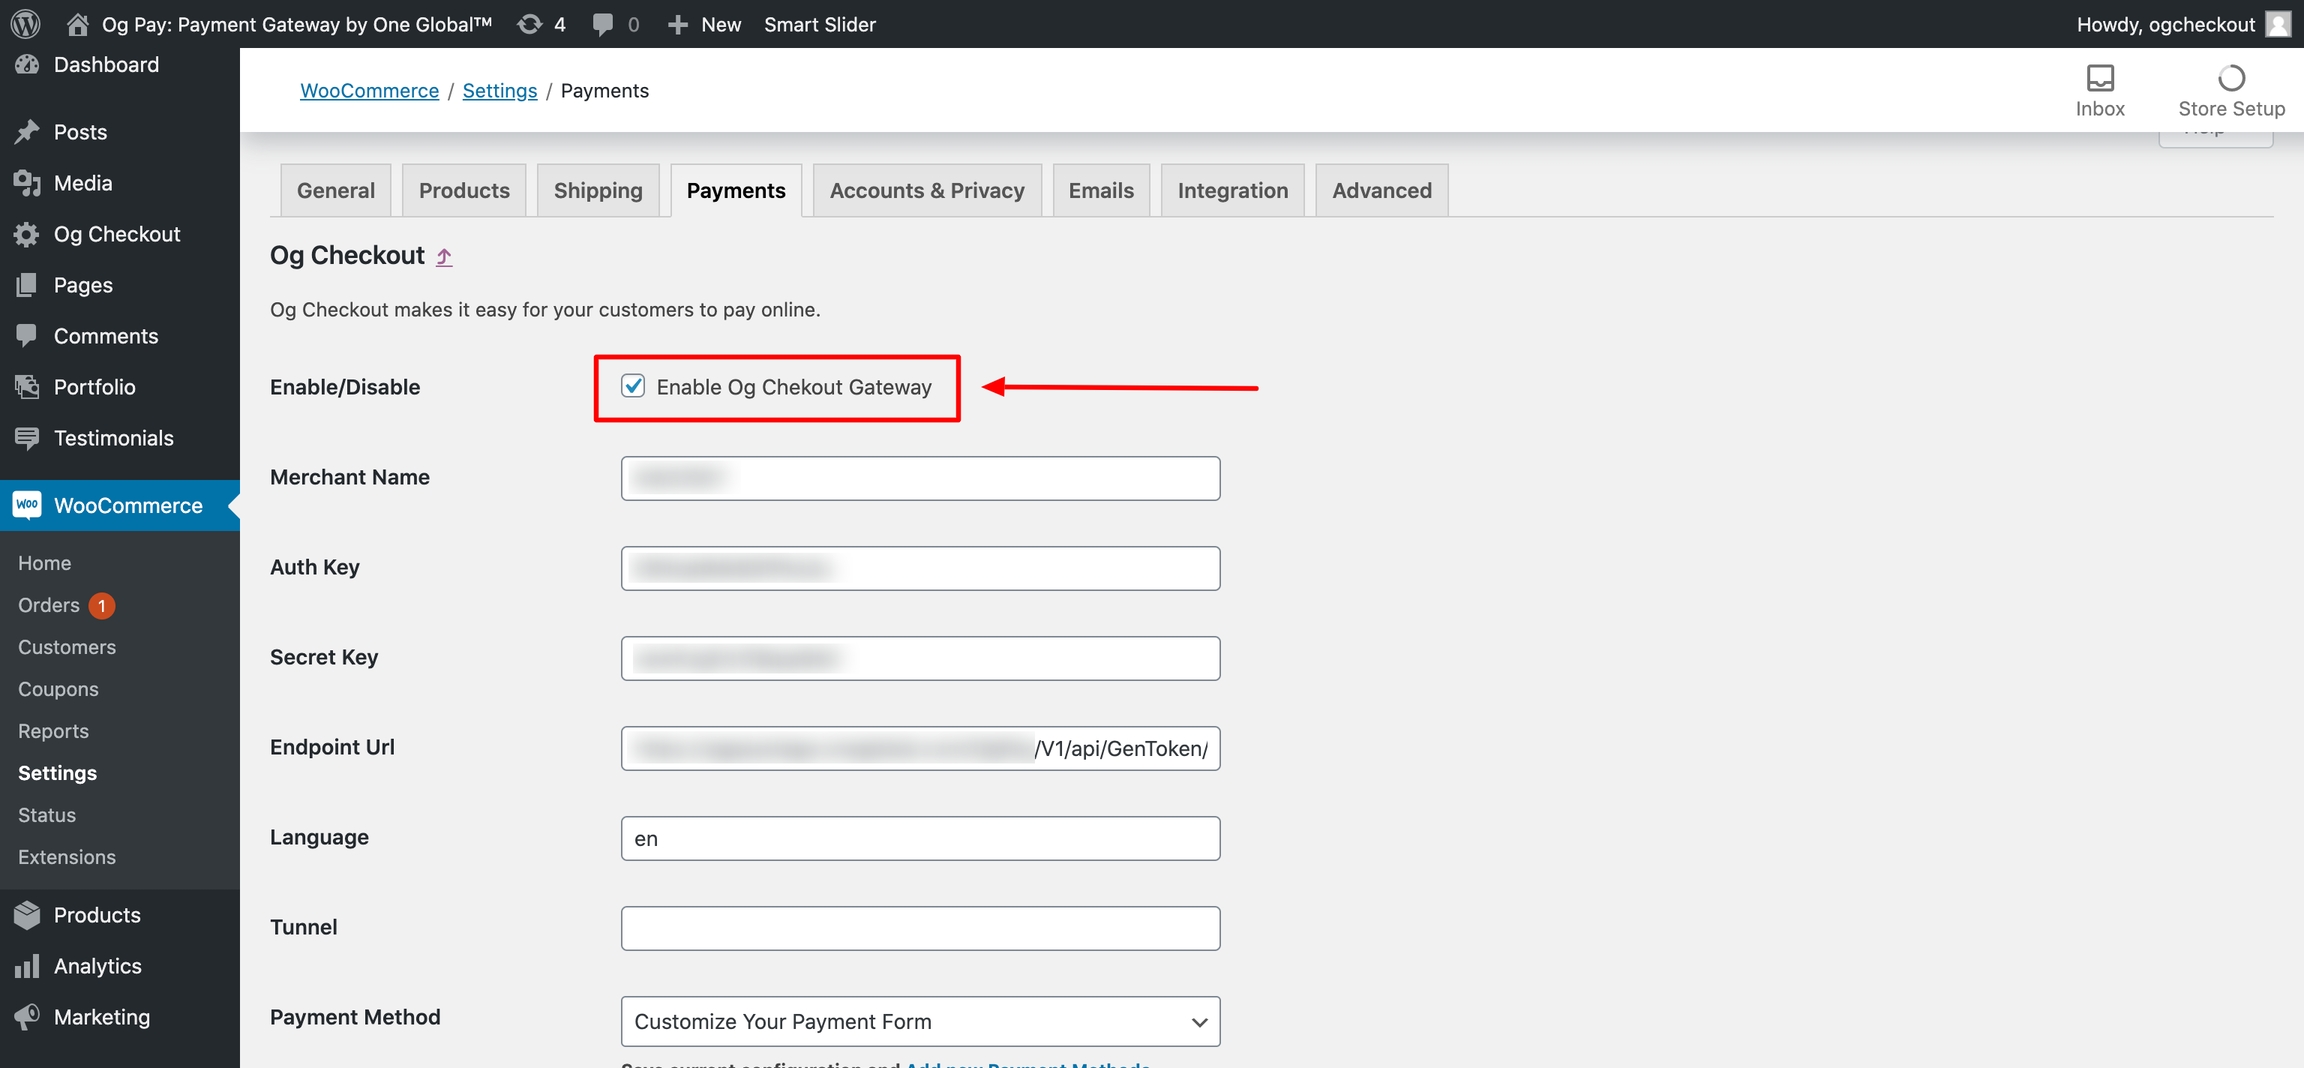The height and width of the screenshot is (1068, 2304).
Task: Open the New content menu in admin bar
Action: [x=705, y=24]
